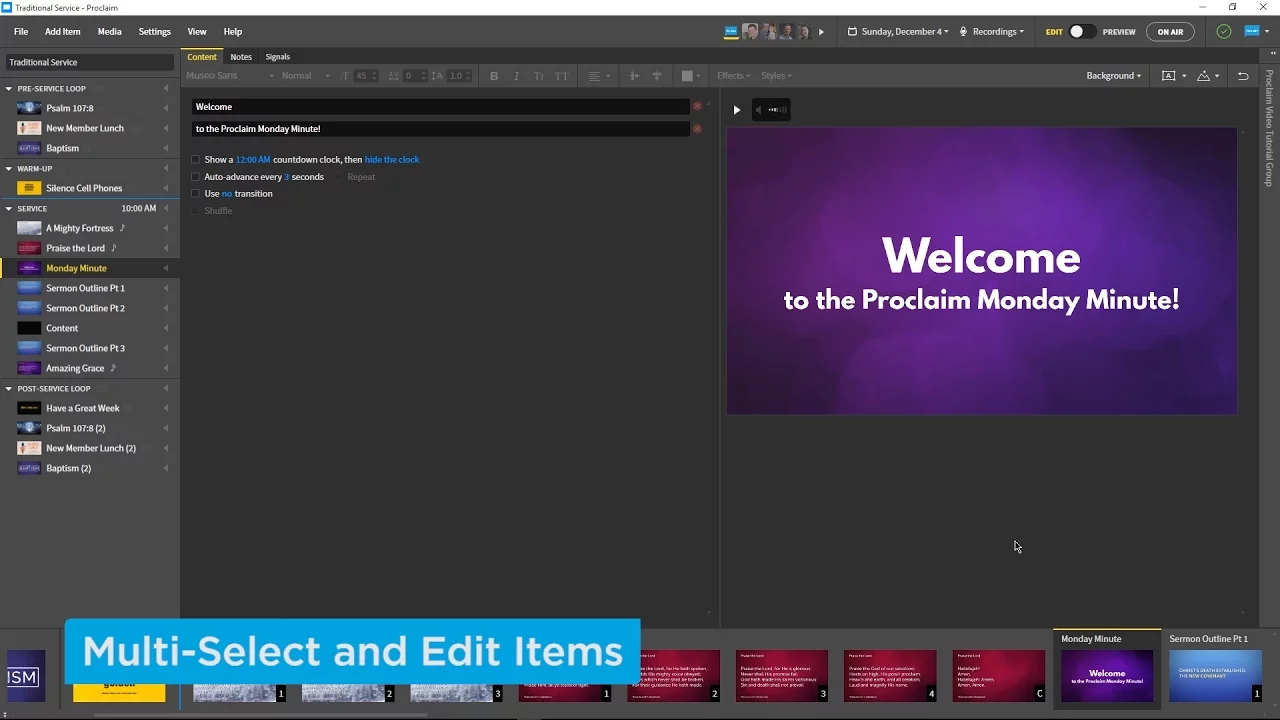Click the 'hide the clock' link
This screenshot has width=1280, height=720.
(x=392, y=160)
